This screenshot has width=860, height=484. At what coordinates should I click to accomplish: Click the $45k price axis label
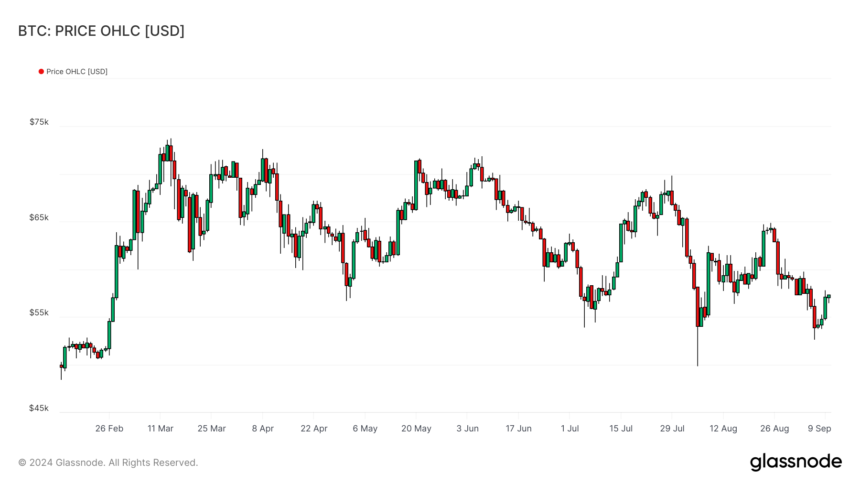click(x=39, y=408)
